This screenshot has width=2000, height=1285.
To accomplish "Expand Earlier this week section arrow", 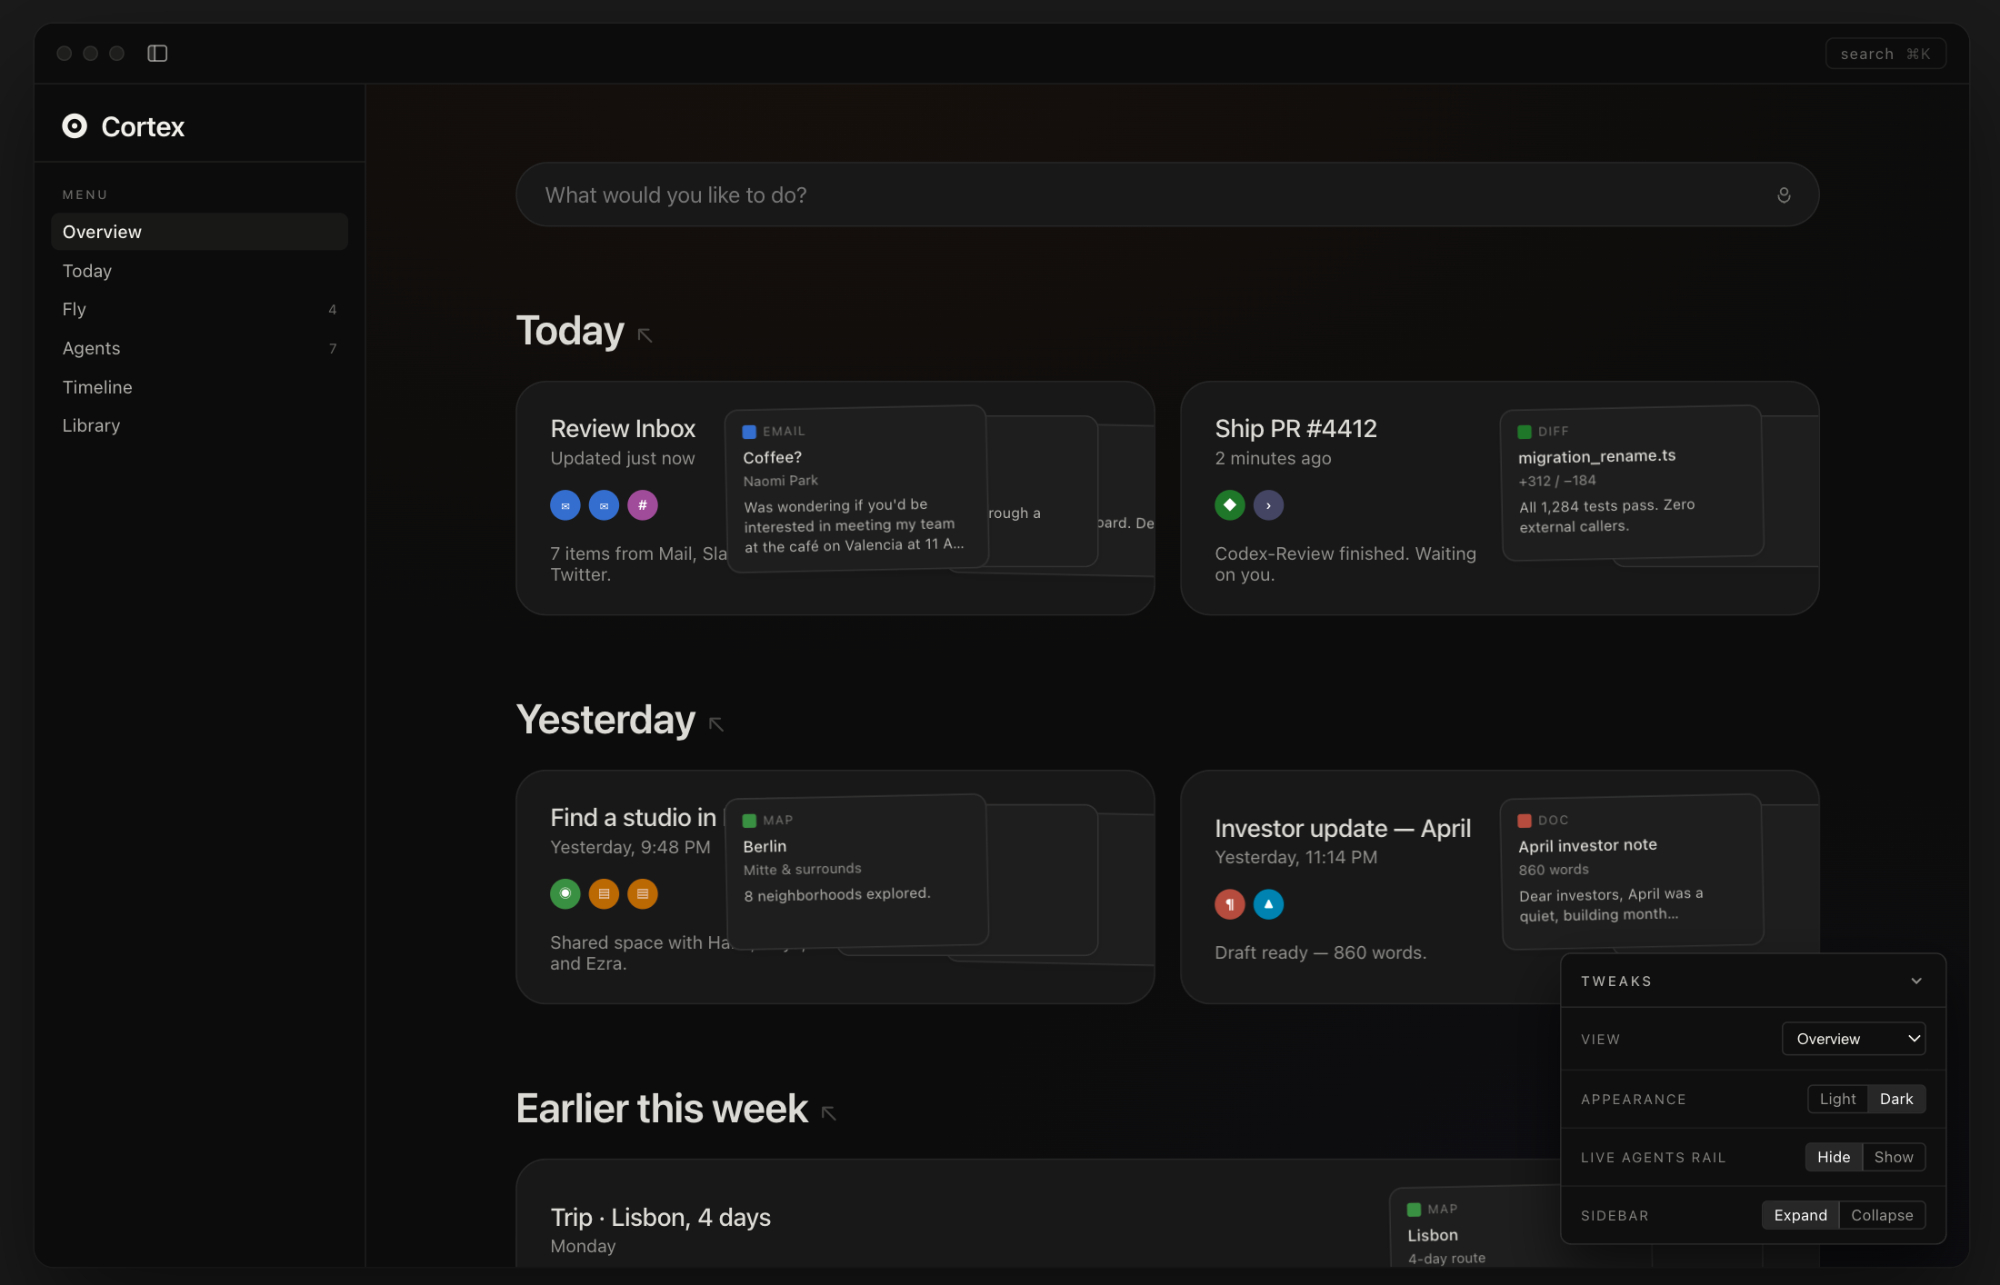I will [x=829, y=1113].
